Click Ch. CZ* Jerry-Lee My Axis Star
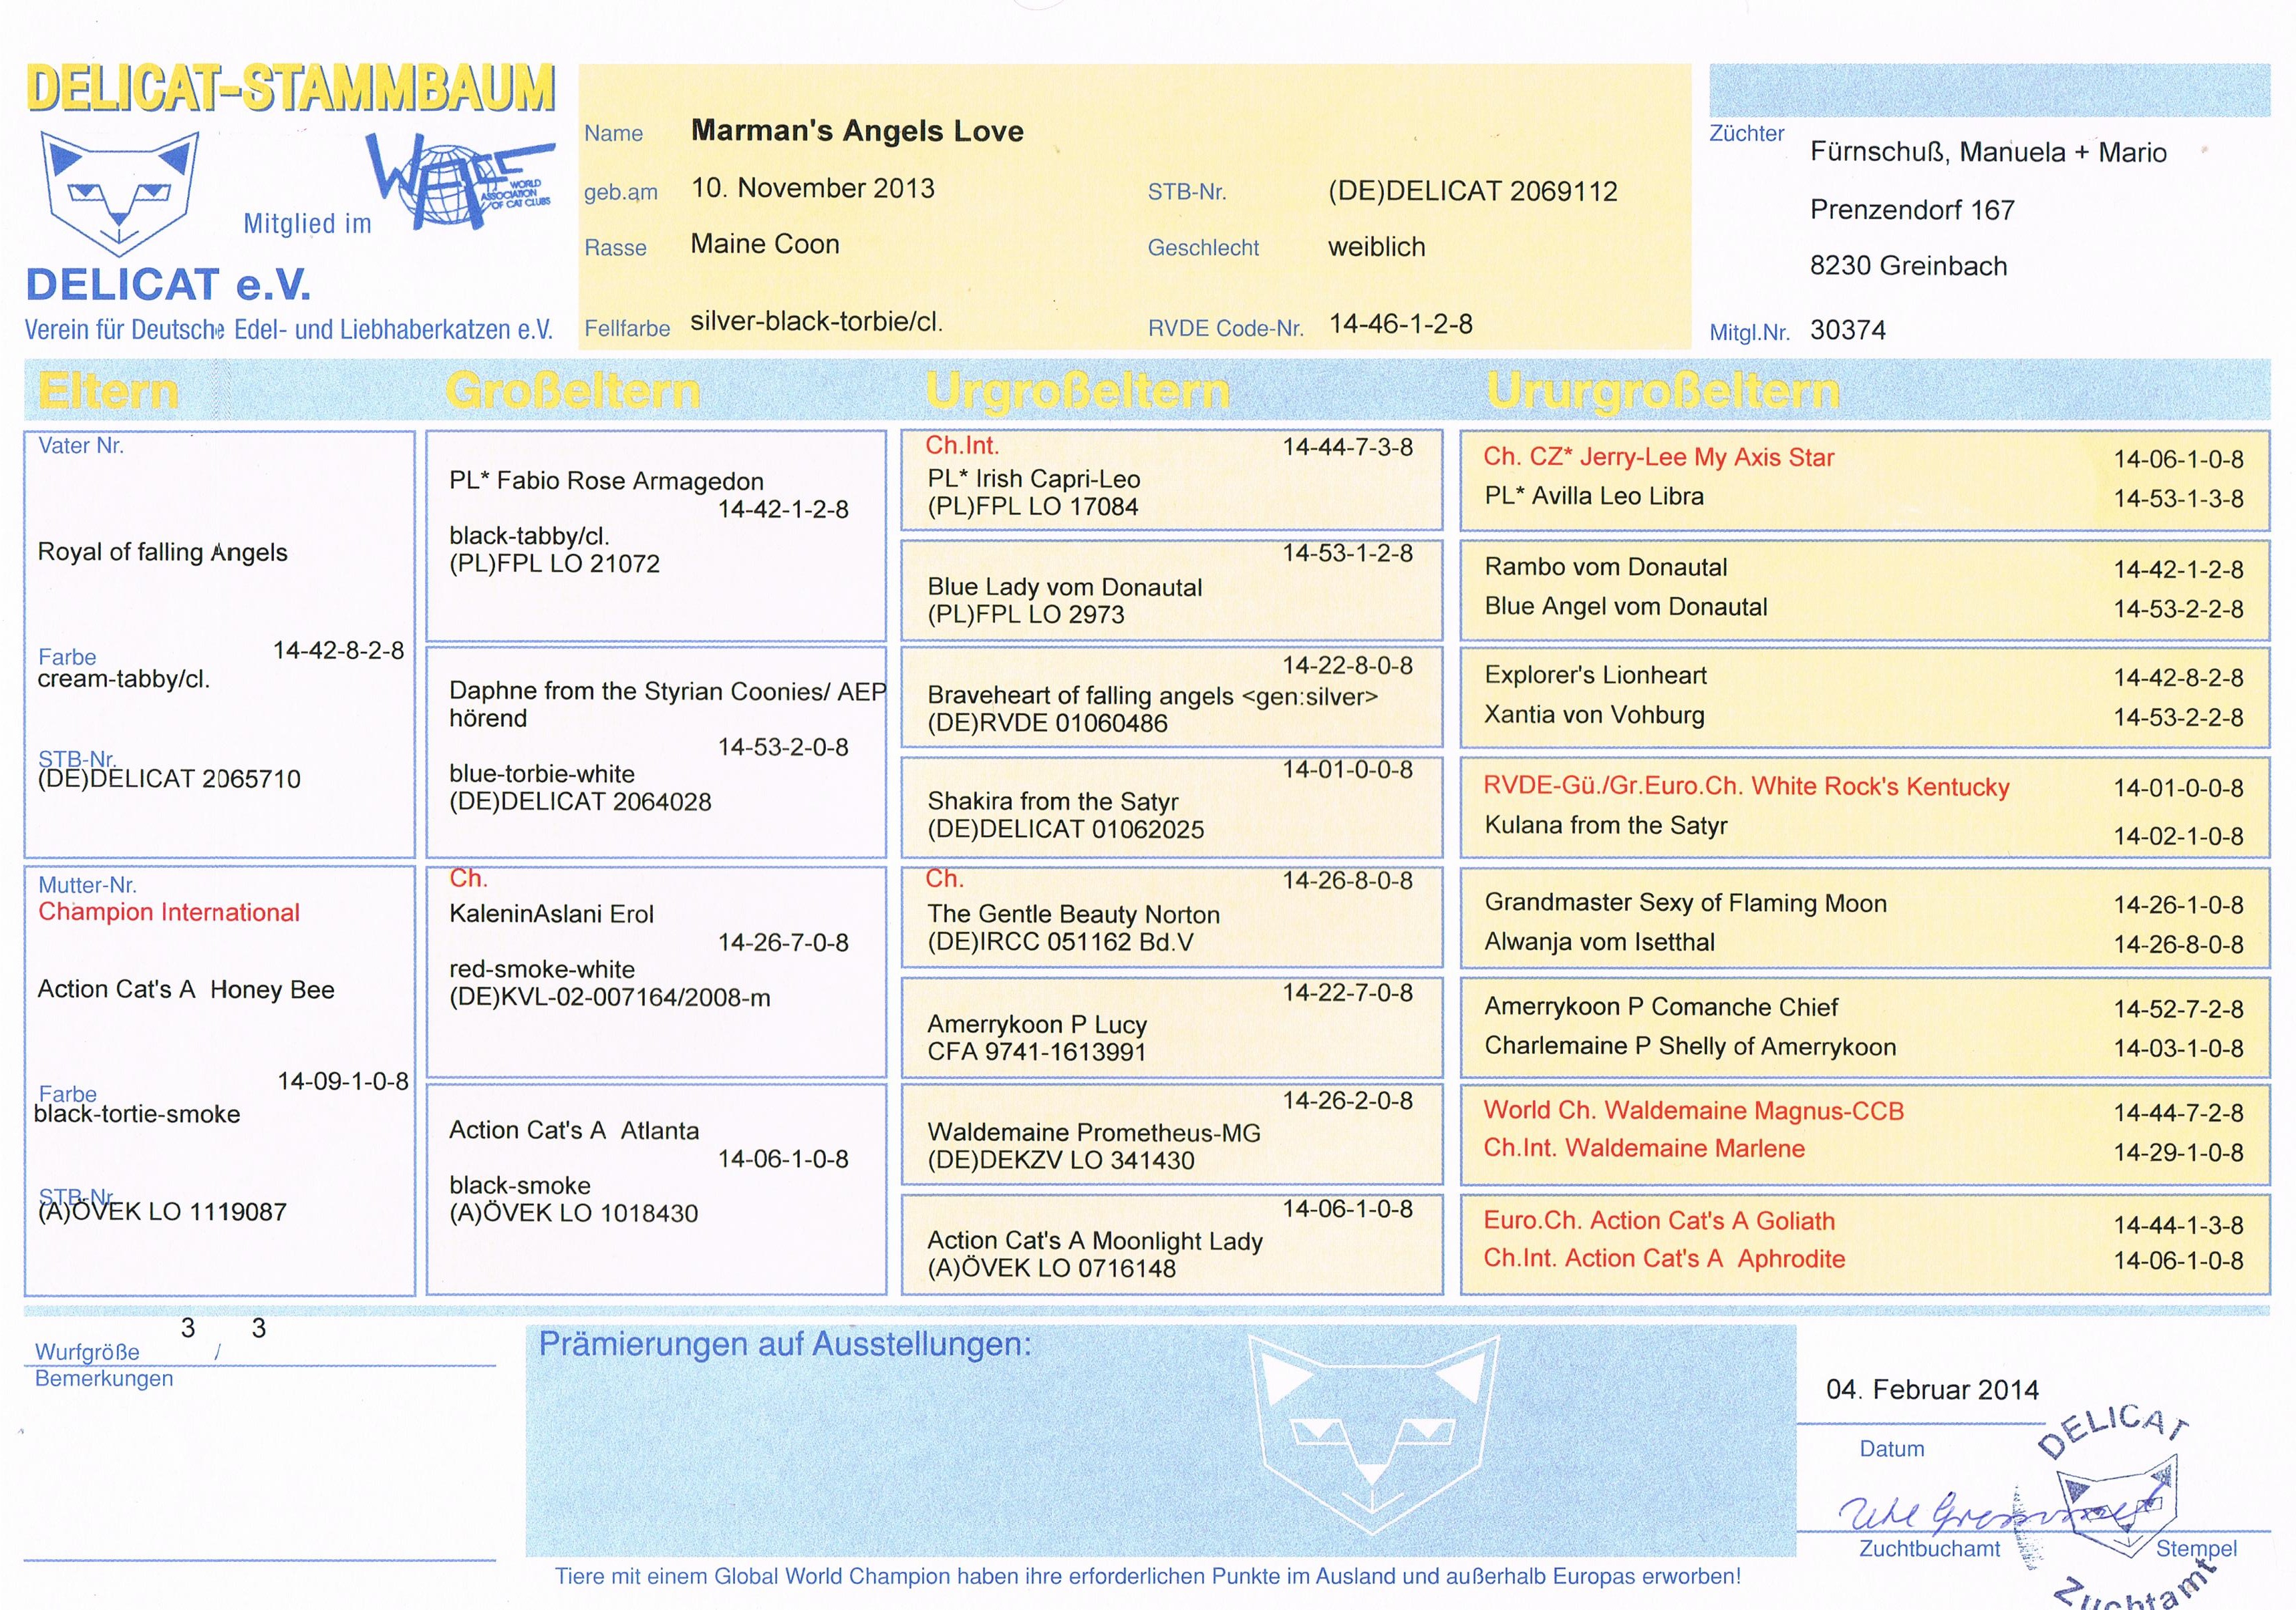This screenshot has width=2296, height=1610. click(x=1659, y=457)
